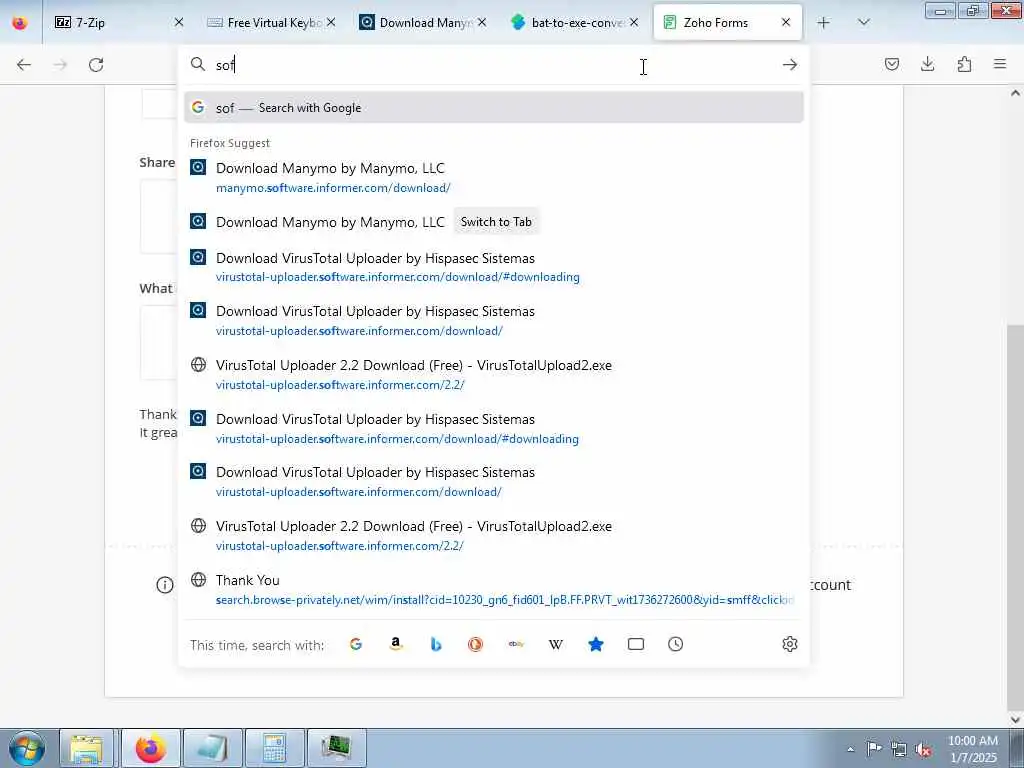Search this time with Google
Image resolution: width=1024 pixels, height=768 pixels.
click(356, 645)
